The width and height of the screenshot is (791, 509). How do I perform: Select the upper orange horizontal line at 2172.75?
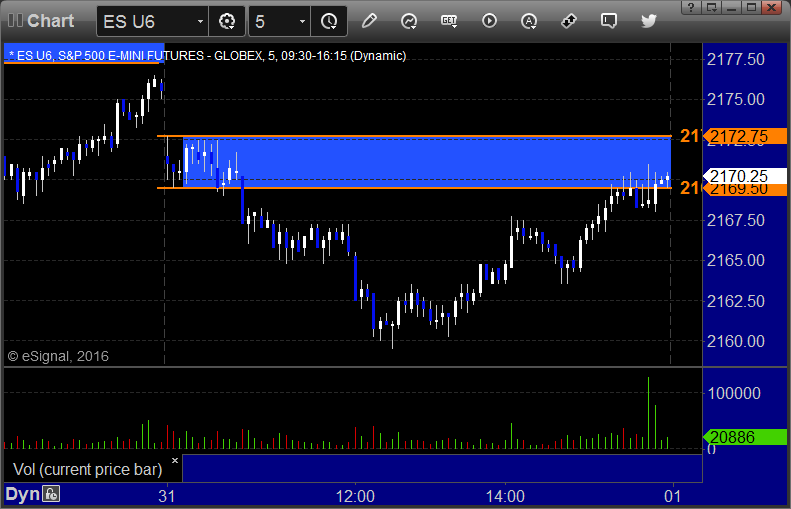point(414,136)
